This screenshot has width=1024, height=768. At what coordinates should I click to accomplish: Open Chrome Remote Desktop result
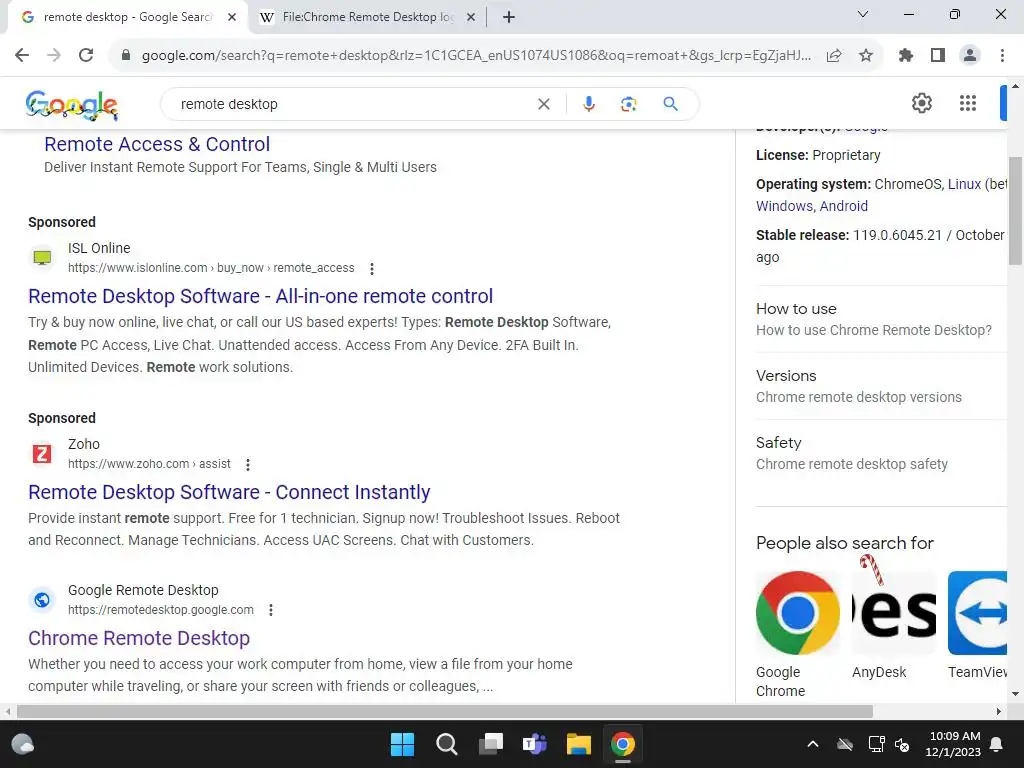(x=139, y=638)
